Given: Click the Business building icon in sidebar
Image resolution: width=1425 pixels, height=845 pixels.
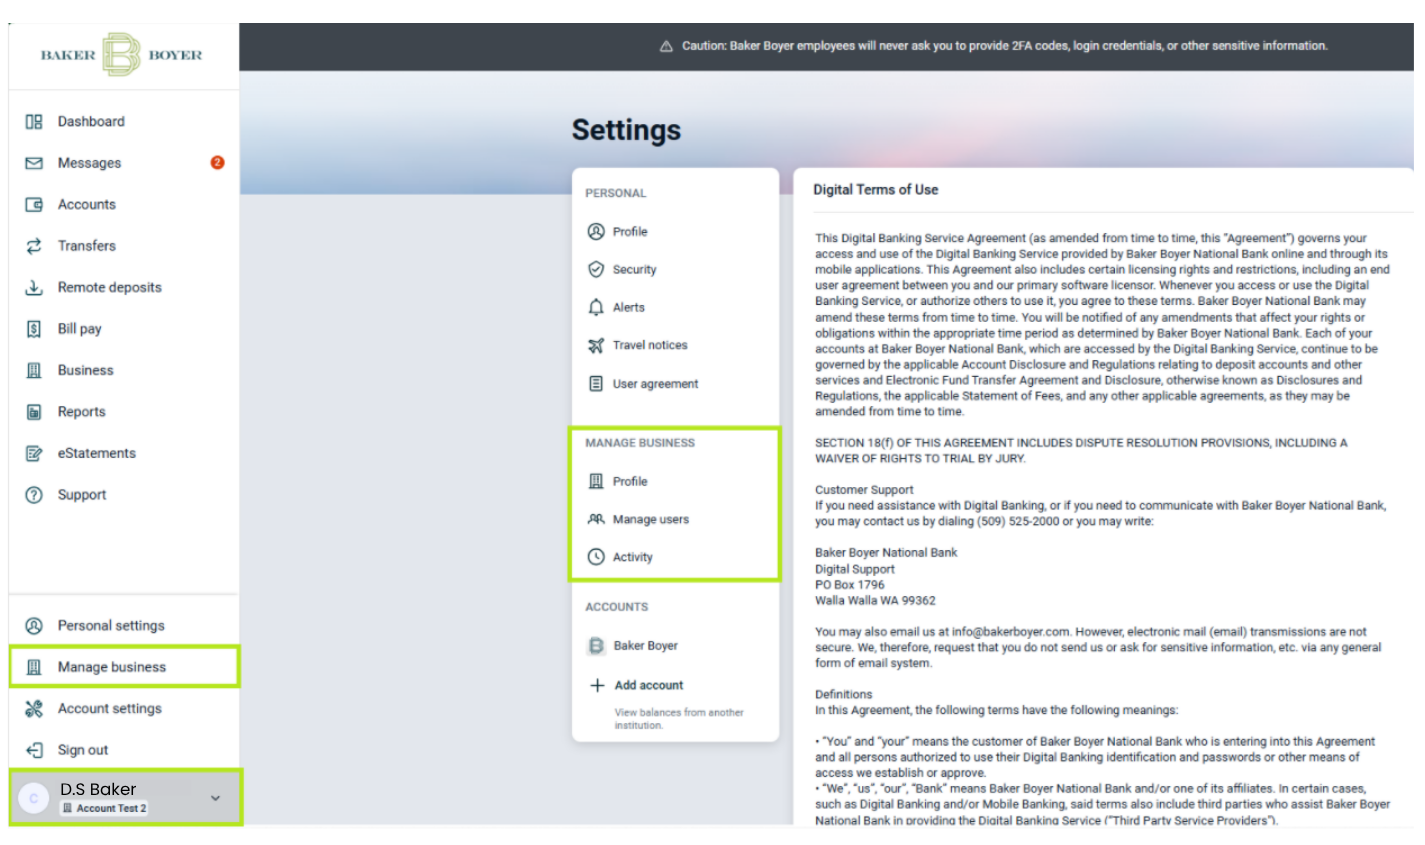Looking at the screenshot, I should tap(34, 371).
